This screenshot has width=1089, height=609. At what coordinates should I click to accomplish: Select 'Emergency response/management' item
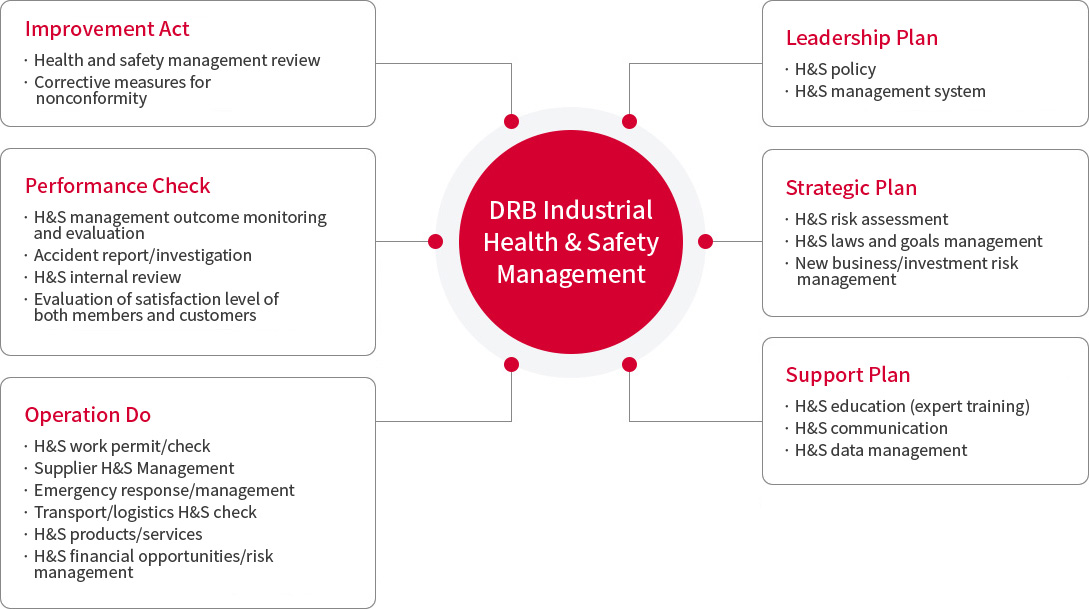pyautogui.click(x=164, y=490)
